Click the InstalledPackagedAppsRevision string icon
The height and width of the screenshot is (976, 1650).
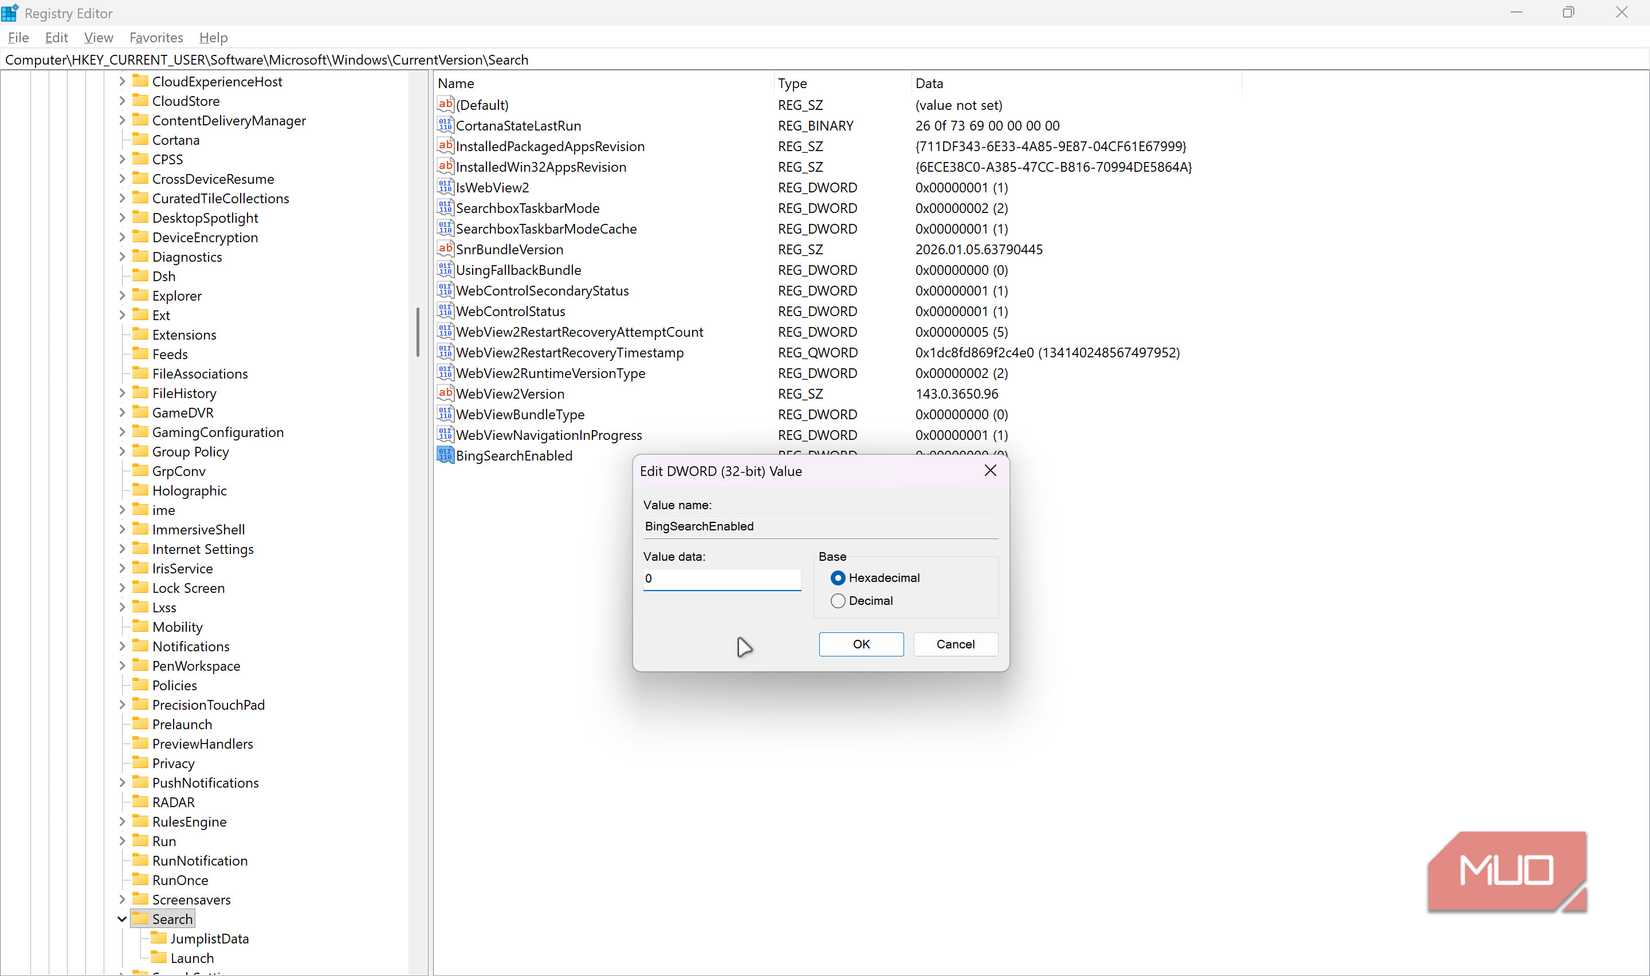[x=446, y=146]
